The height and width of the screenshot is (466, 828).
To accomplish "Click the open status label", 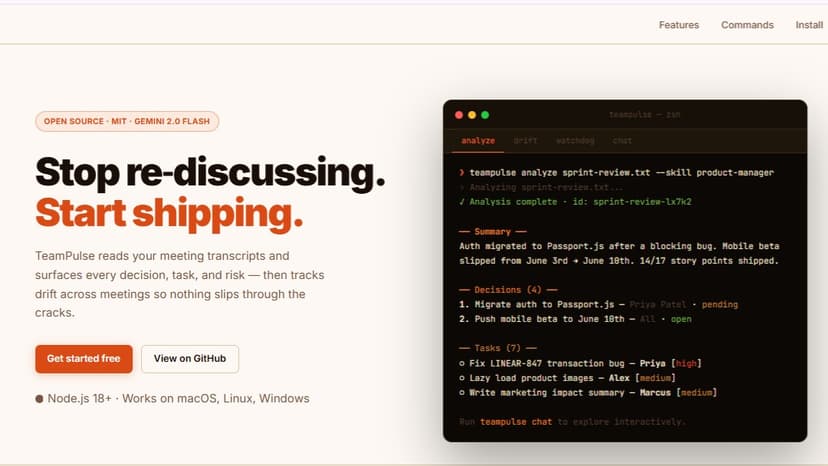I will tap(681, 319).
